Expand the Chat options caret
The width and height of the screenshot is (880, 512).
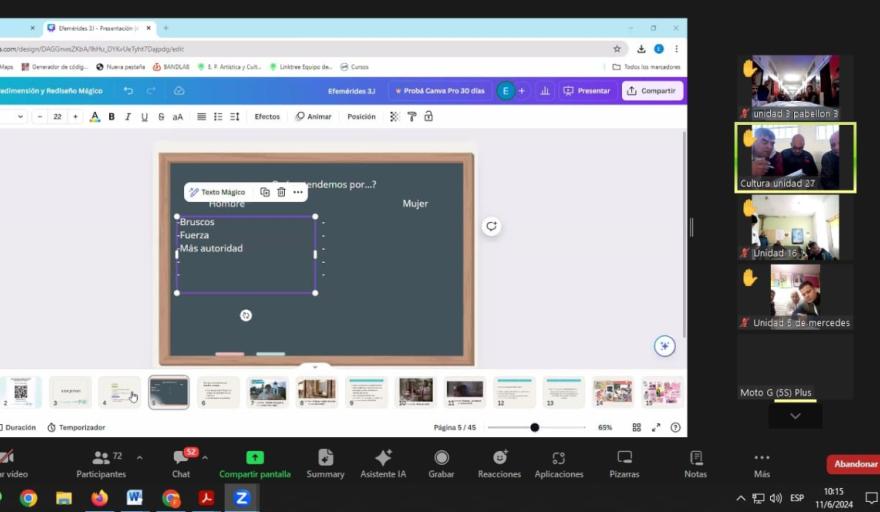pos(205,458)
